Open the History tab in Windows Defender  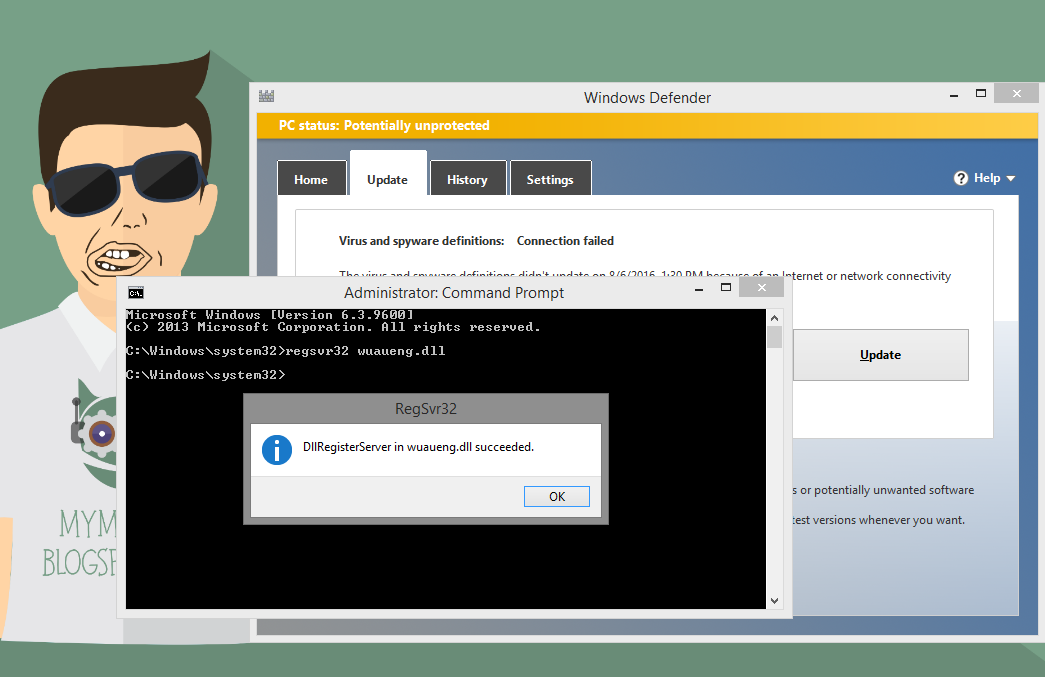point(468,178)
